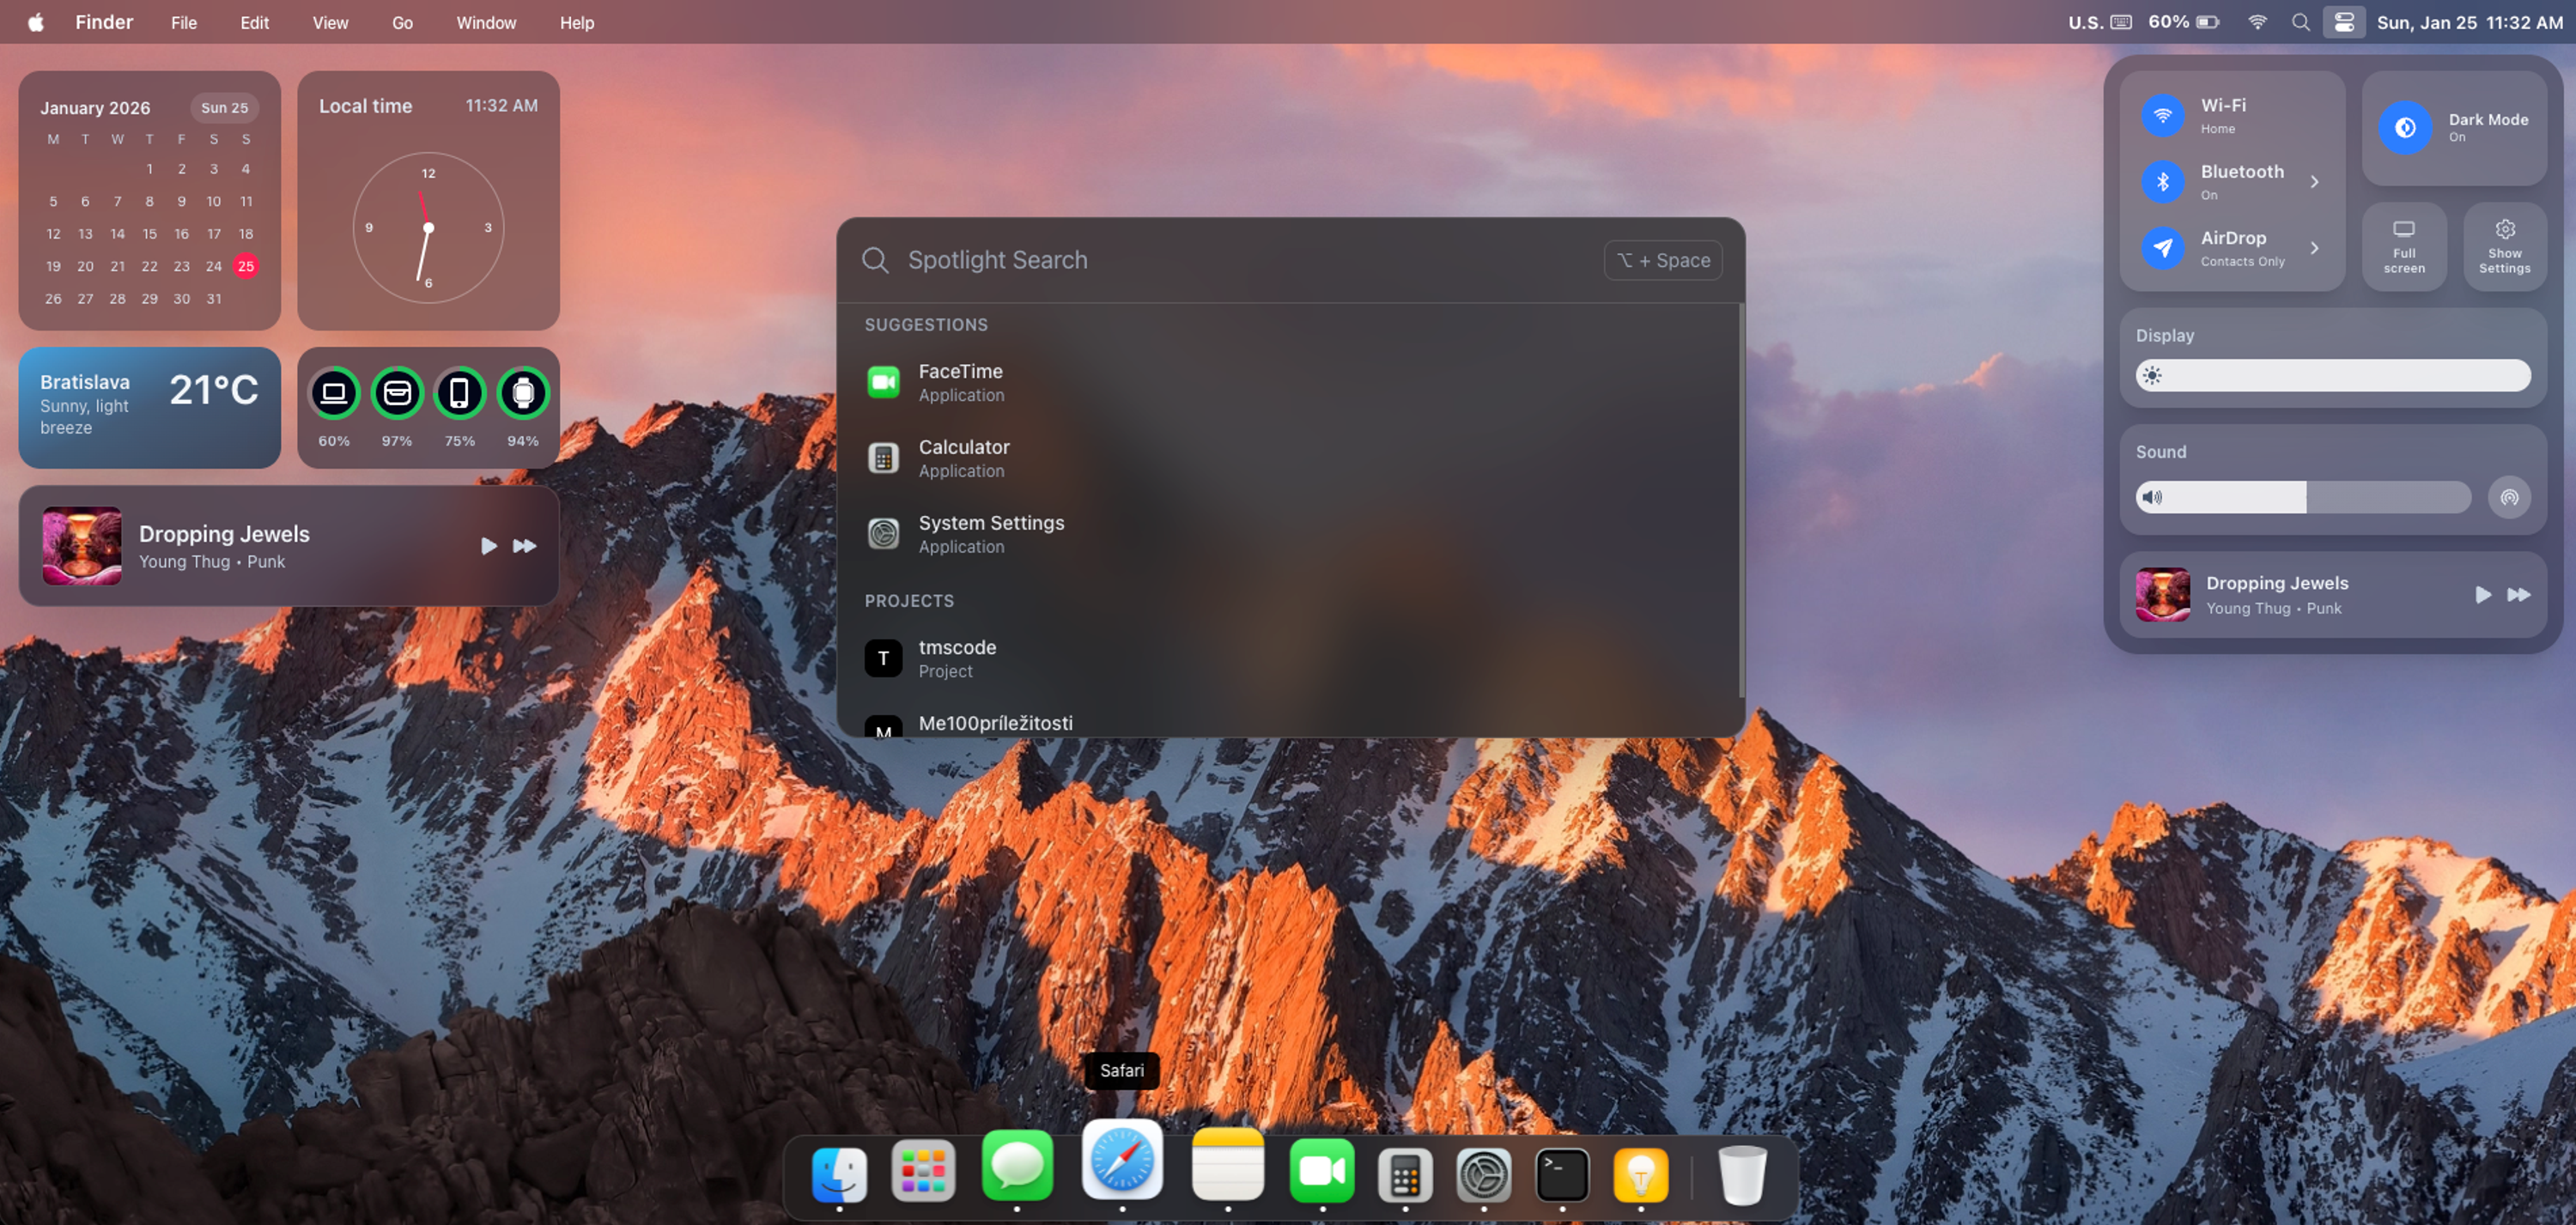Click the Bratislava weather widget
This screenshot has width=2576, height=1225.
[x=149, y=408]
